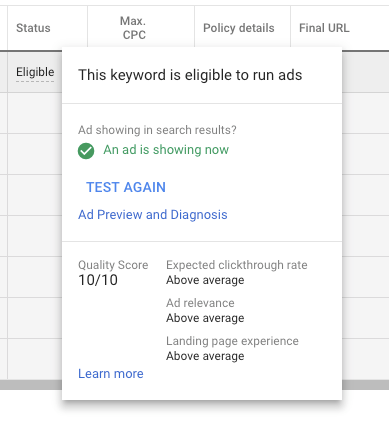Select the Policy details column header

point(239,28)
